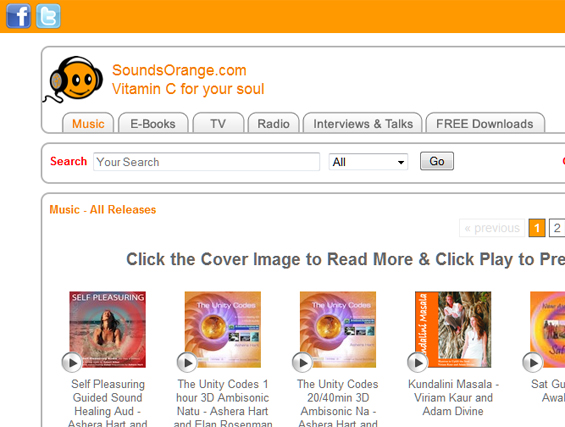Play preview of Sat Gu album
Screen dimensions: 565x427
coord(533,362)
